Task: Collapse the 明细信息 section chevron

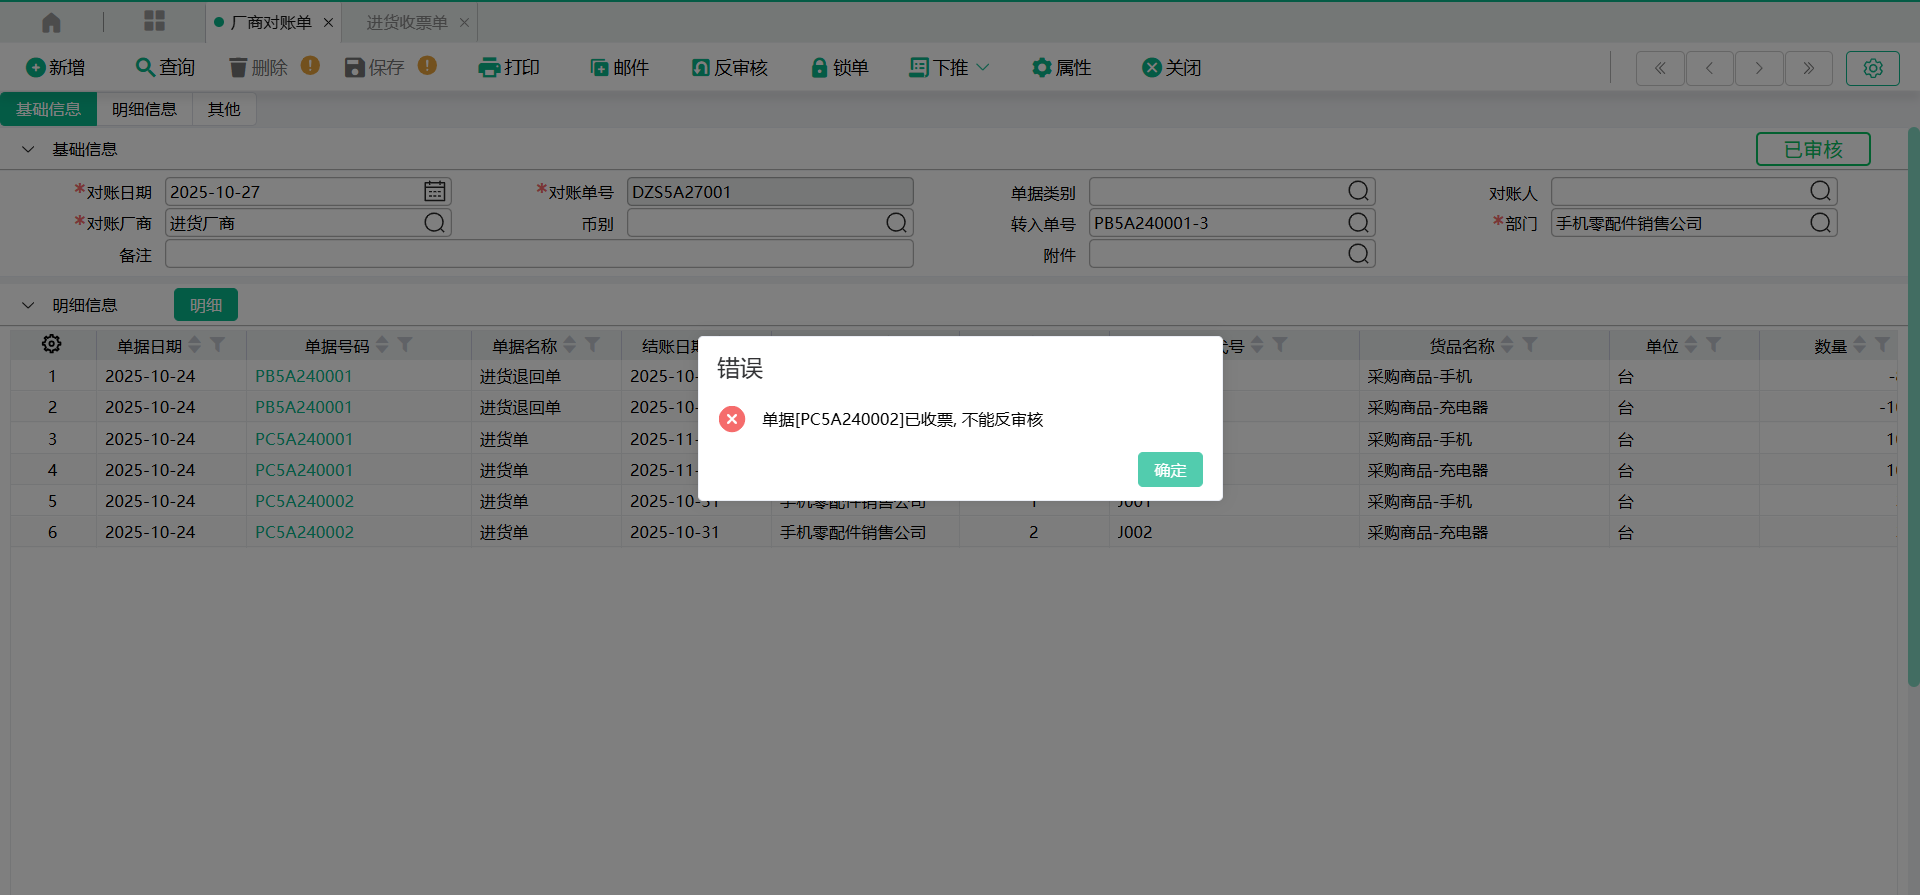Action: [28, 306]
